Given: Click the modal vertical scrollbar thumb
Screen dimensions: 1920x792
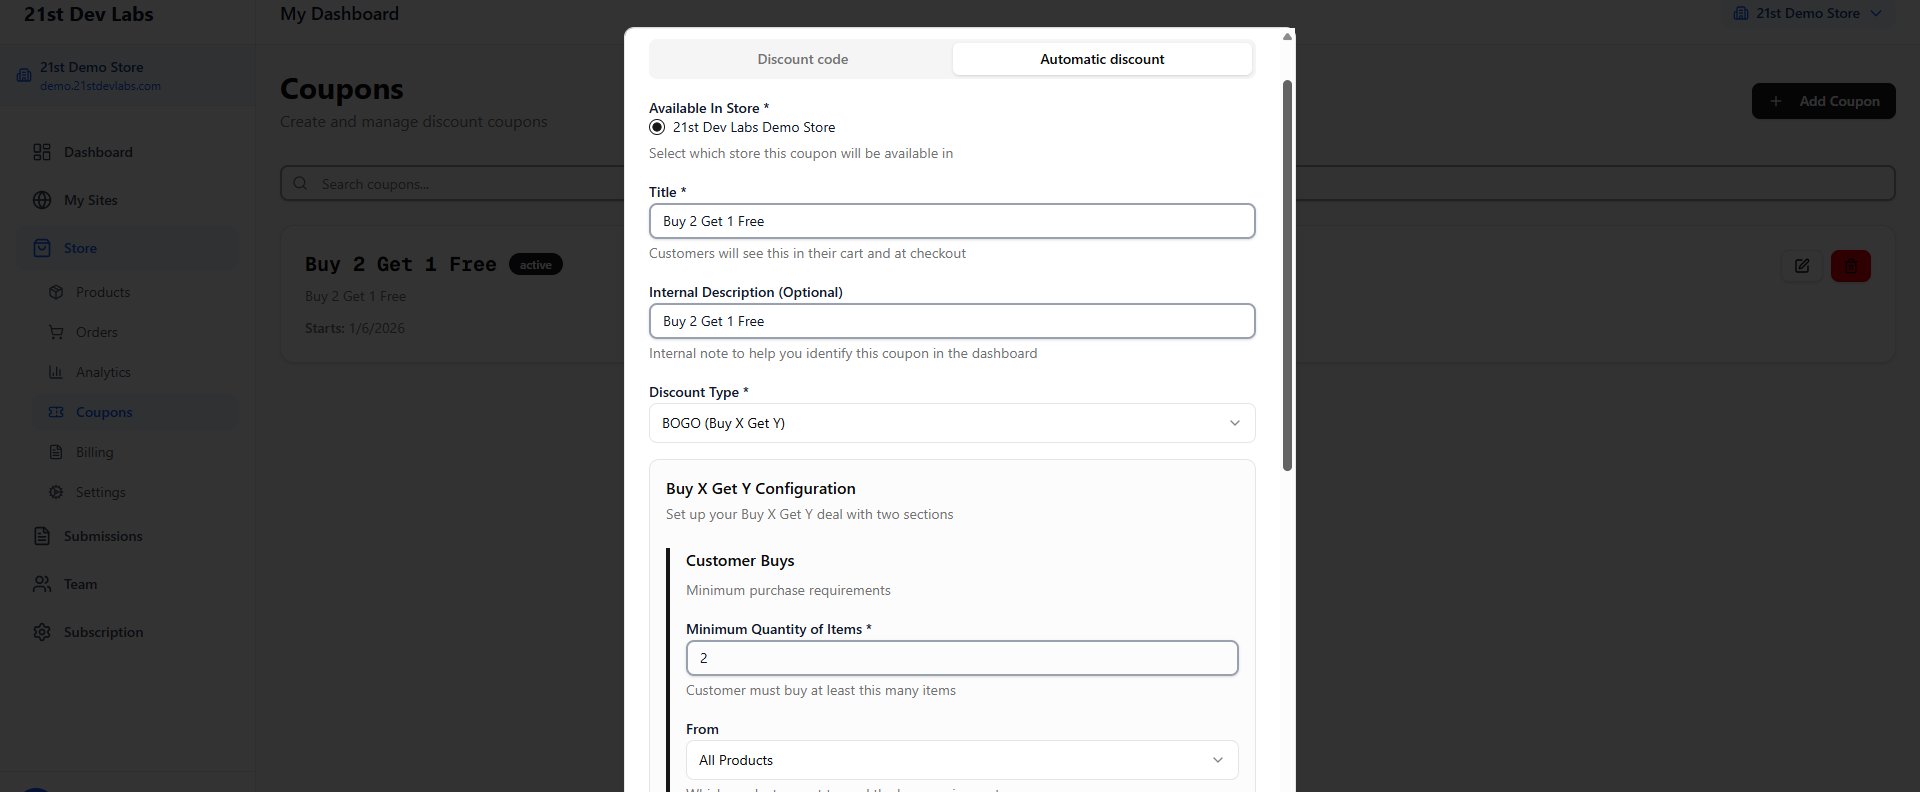Looking at the screenshot, I should click(1287, 275).
